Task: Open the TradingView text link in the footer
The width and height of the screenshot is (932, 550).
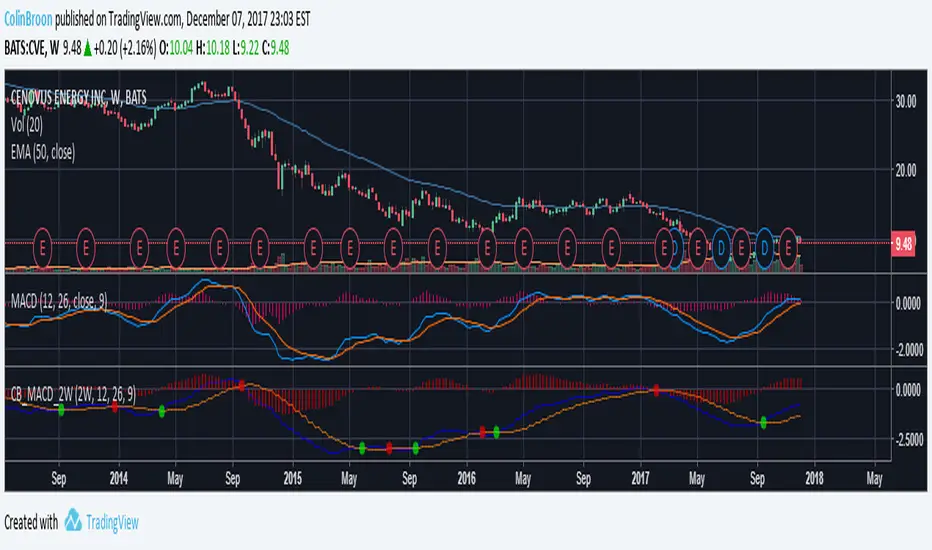Action: tap(116, 522)
